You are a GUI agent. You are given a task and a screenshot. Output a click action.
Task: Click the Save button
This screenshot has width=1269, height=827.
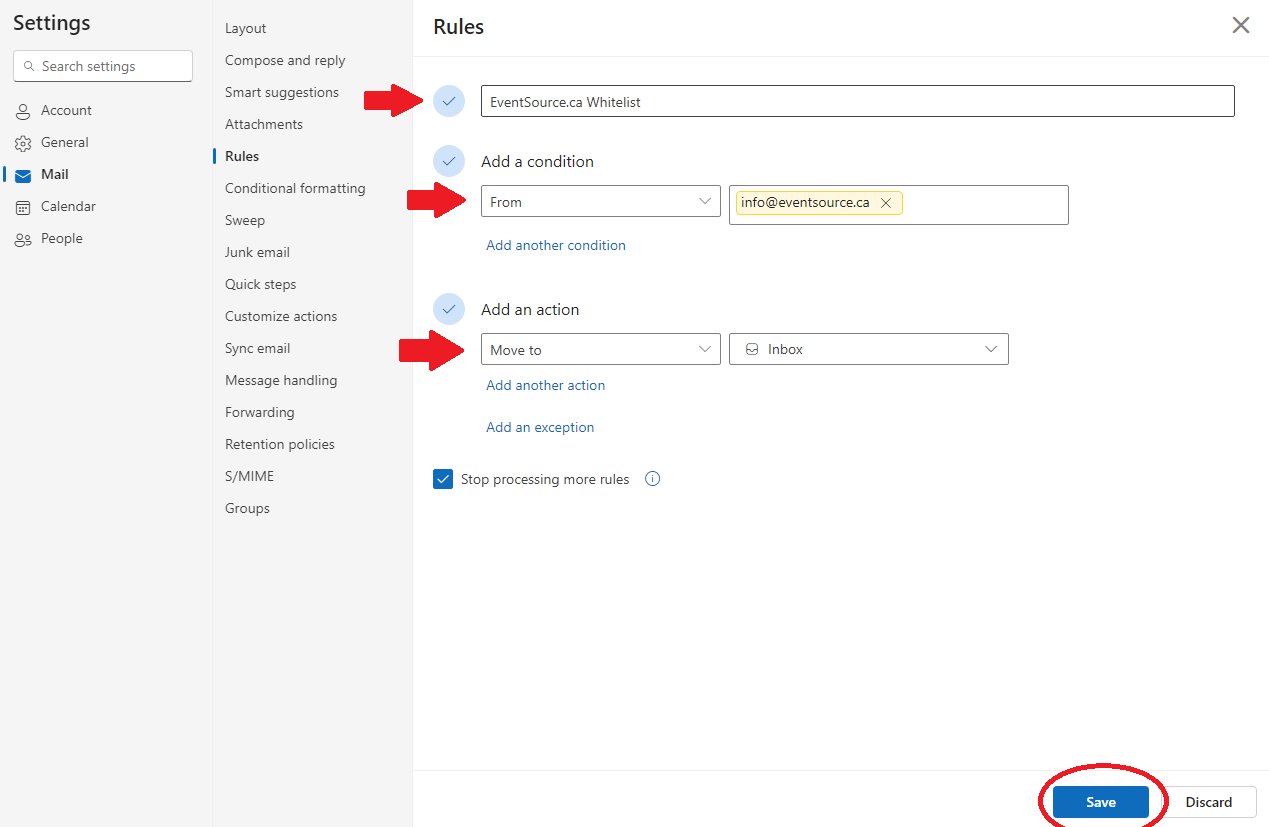click(1101, 802)
